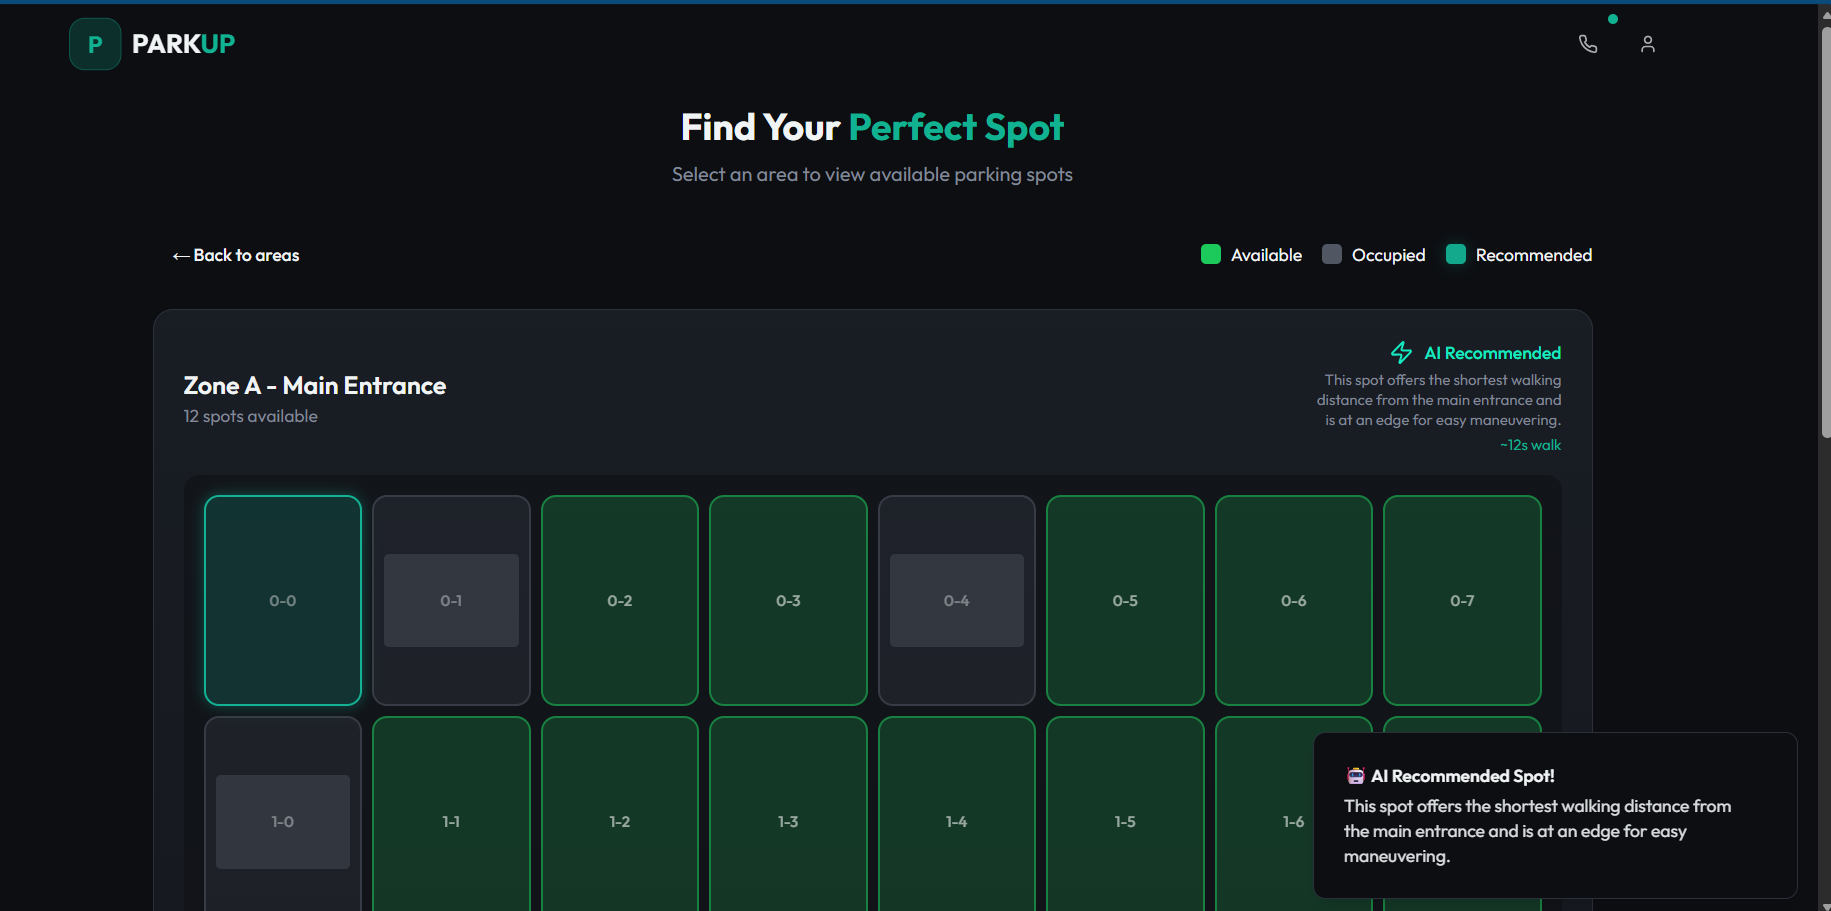Viewport: 1831px width, 911px height.
Task: Select available parking spot 0-2
Action: pyautogui.click(x=620, y=600)
